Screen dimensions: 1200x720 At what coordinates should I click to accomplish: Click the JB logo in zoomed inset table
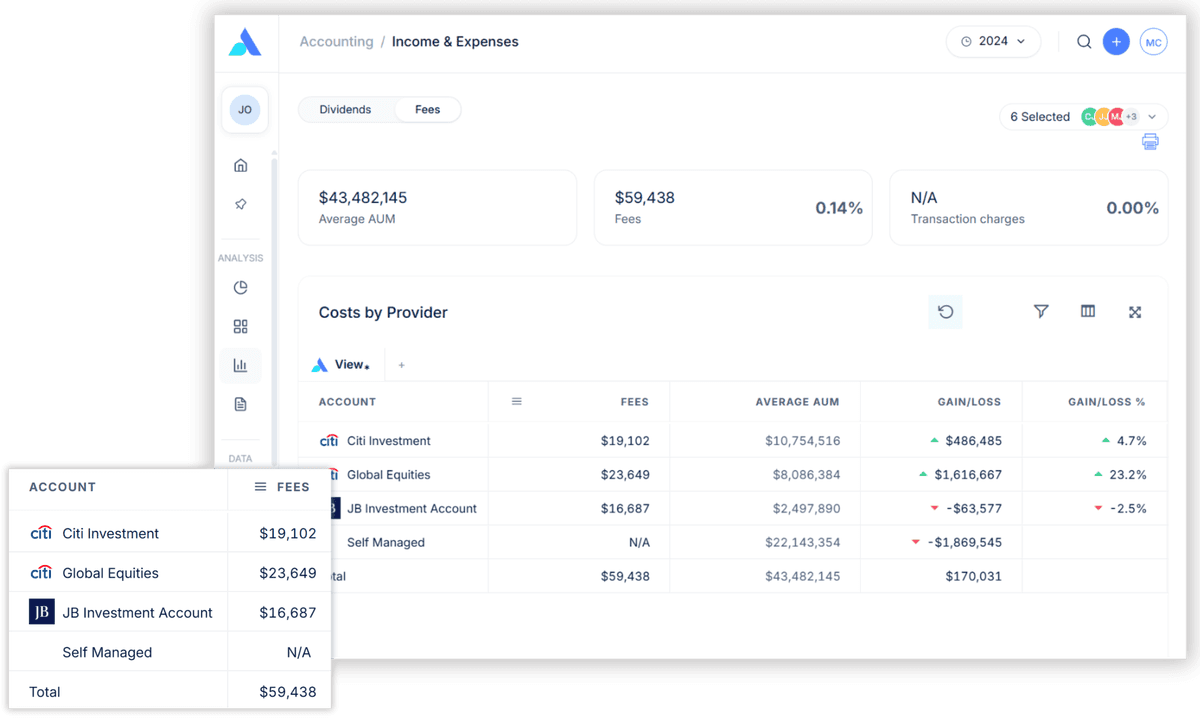point(42,612)
